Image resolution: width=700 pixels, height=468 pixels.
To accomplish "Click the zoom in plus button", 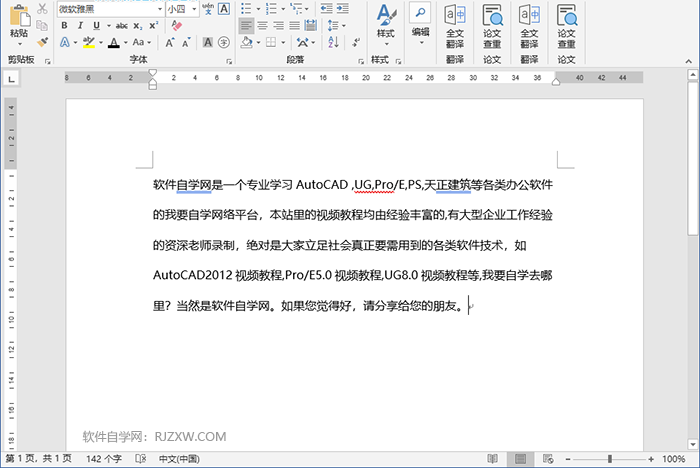I will pos(651,459).
